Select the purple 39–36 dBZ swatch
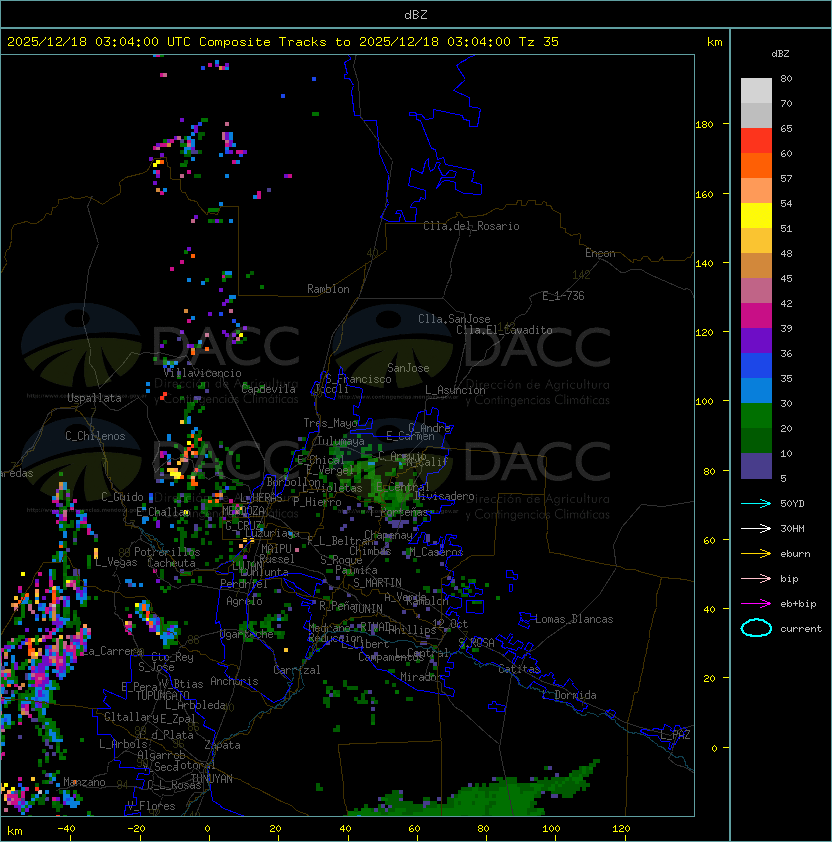Screen dimensions: 832x842 pyautogui.click(x=756, y=340)
